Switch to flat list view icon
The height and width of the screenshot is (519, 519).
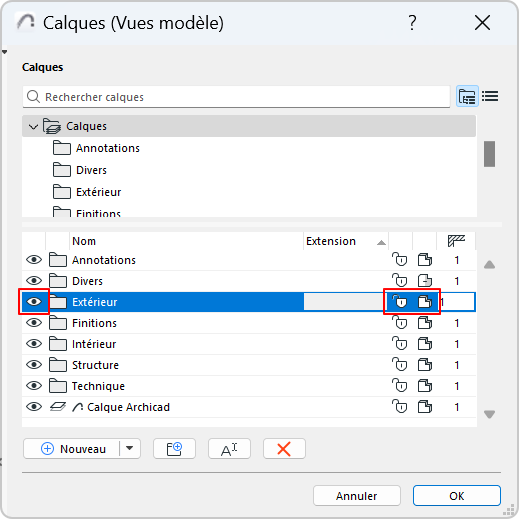coord(490,96)
